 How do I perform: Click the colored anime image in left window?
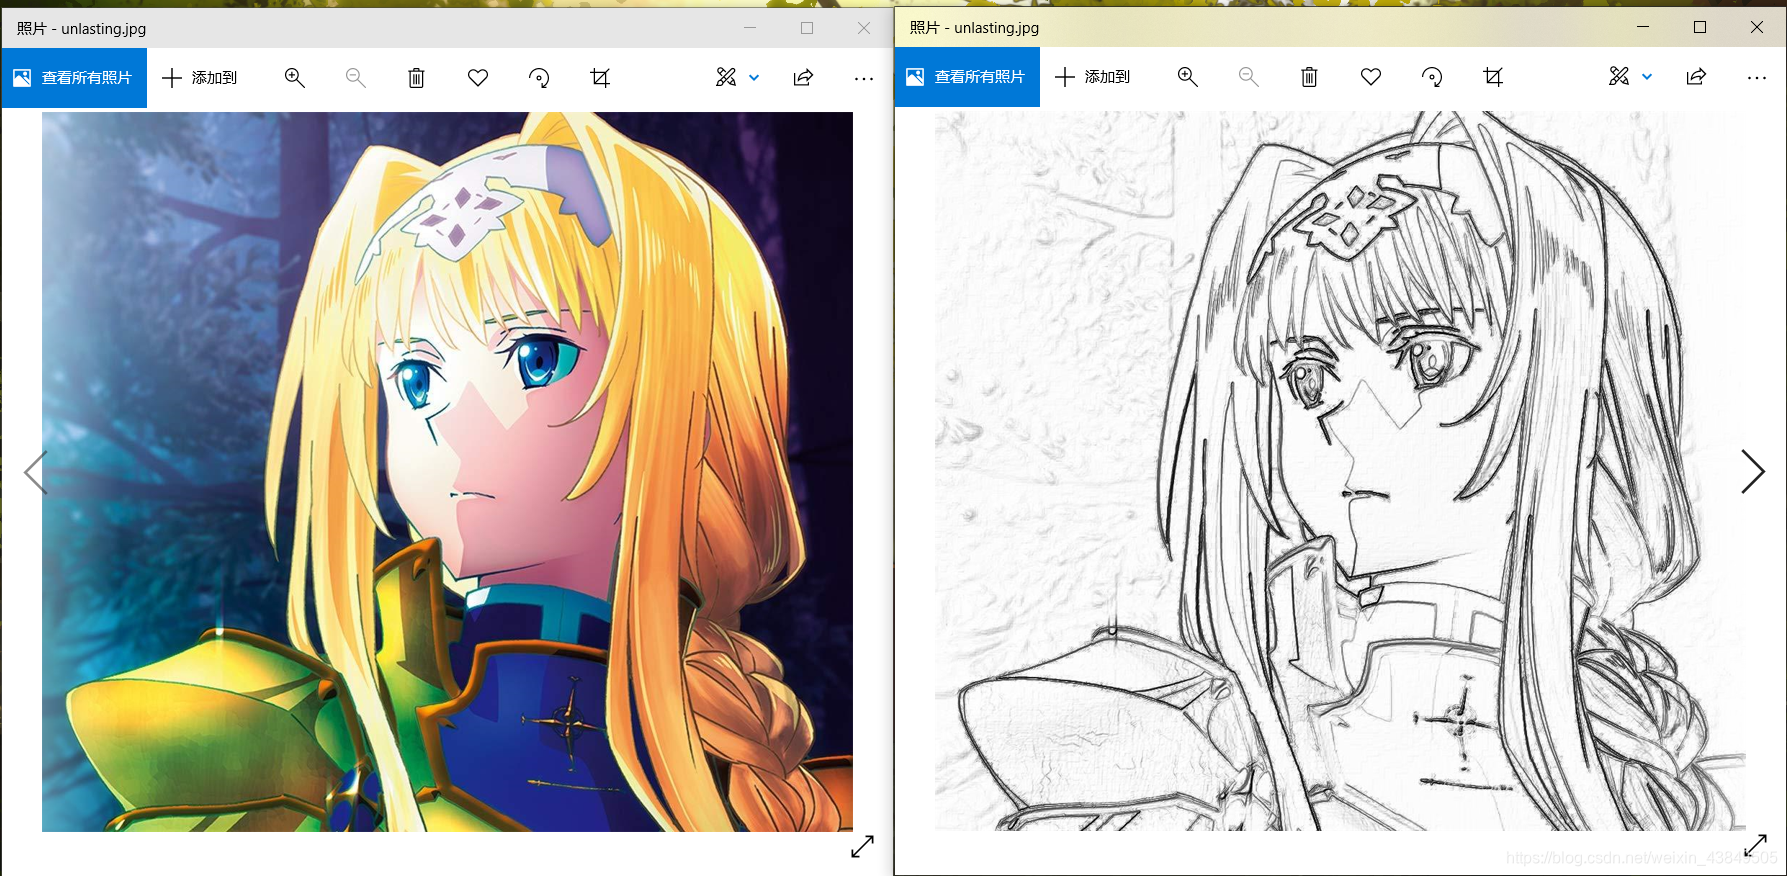tap(447, 472)
